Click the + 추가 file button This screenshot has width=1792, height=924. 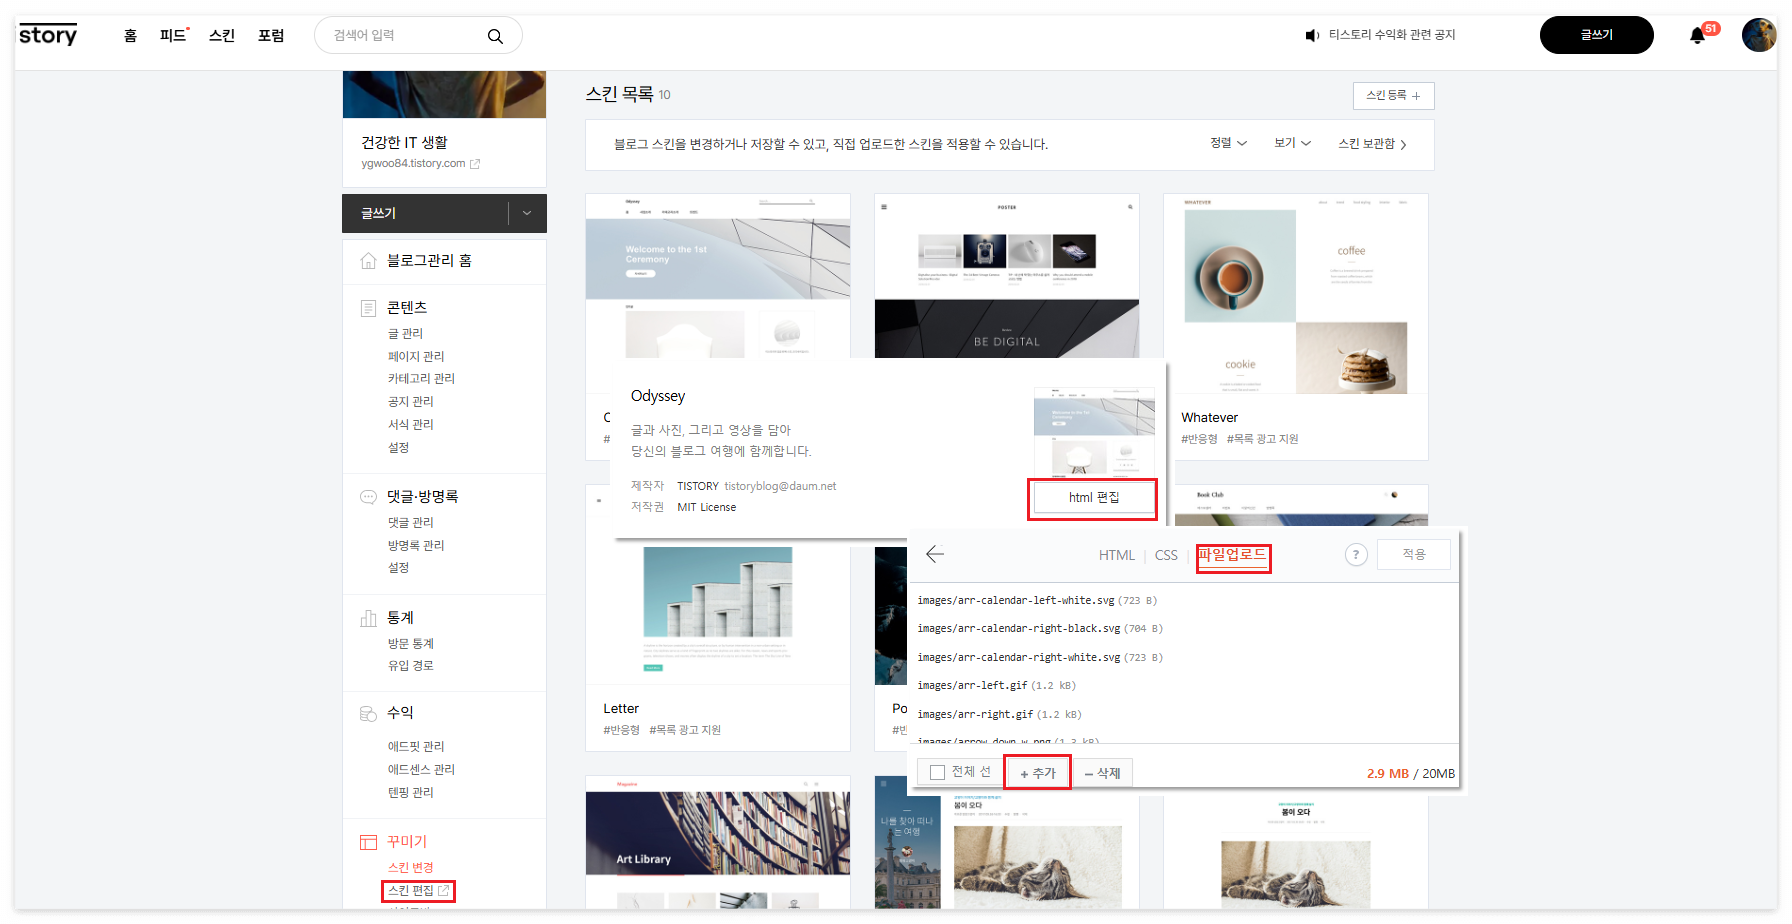pos(1038,773)
